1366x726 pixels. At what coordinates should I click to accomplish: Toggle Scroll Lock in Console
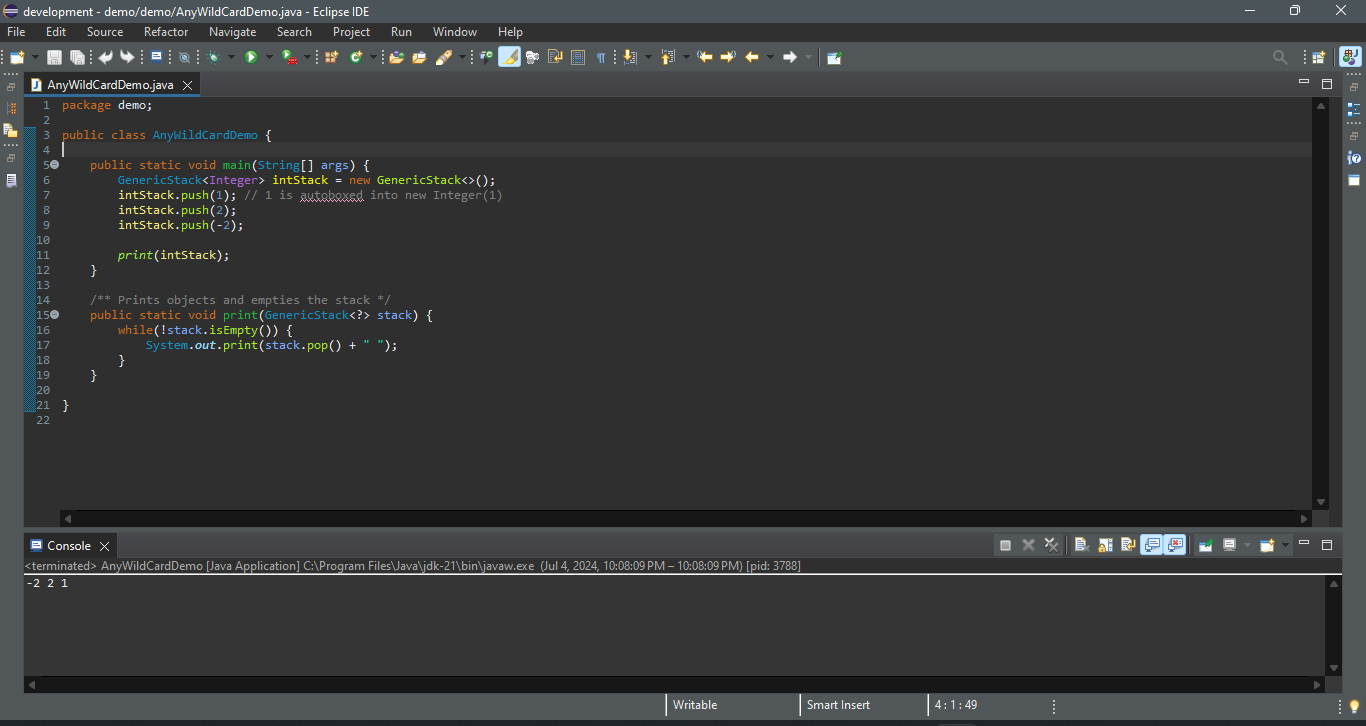tap(1105, 545)
